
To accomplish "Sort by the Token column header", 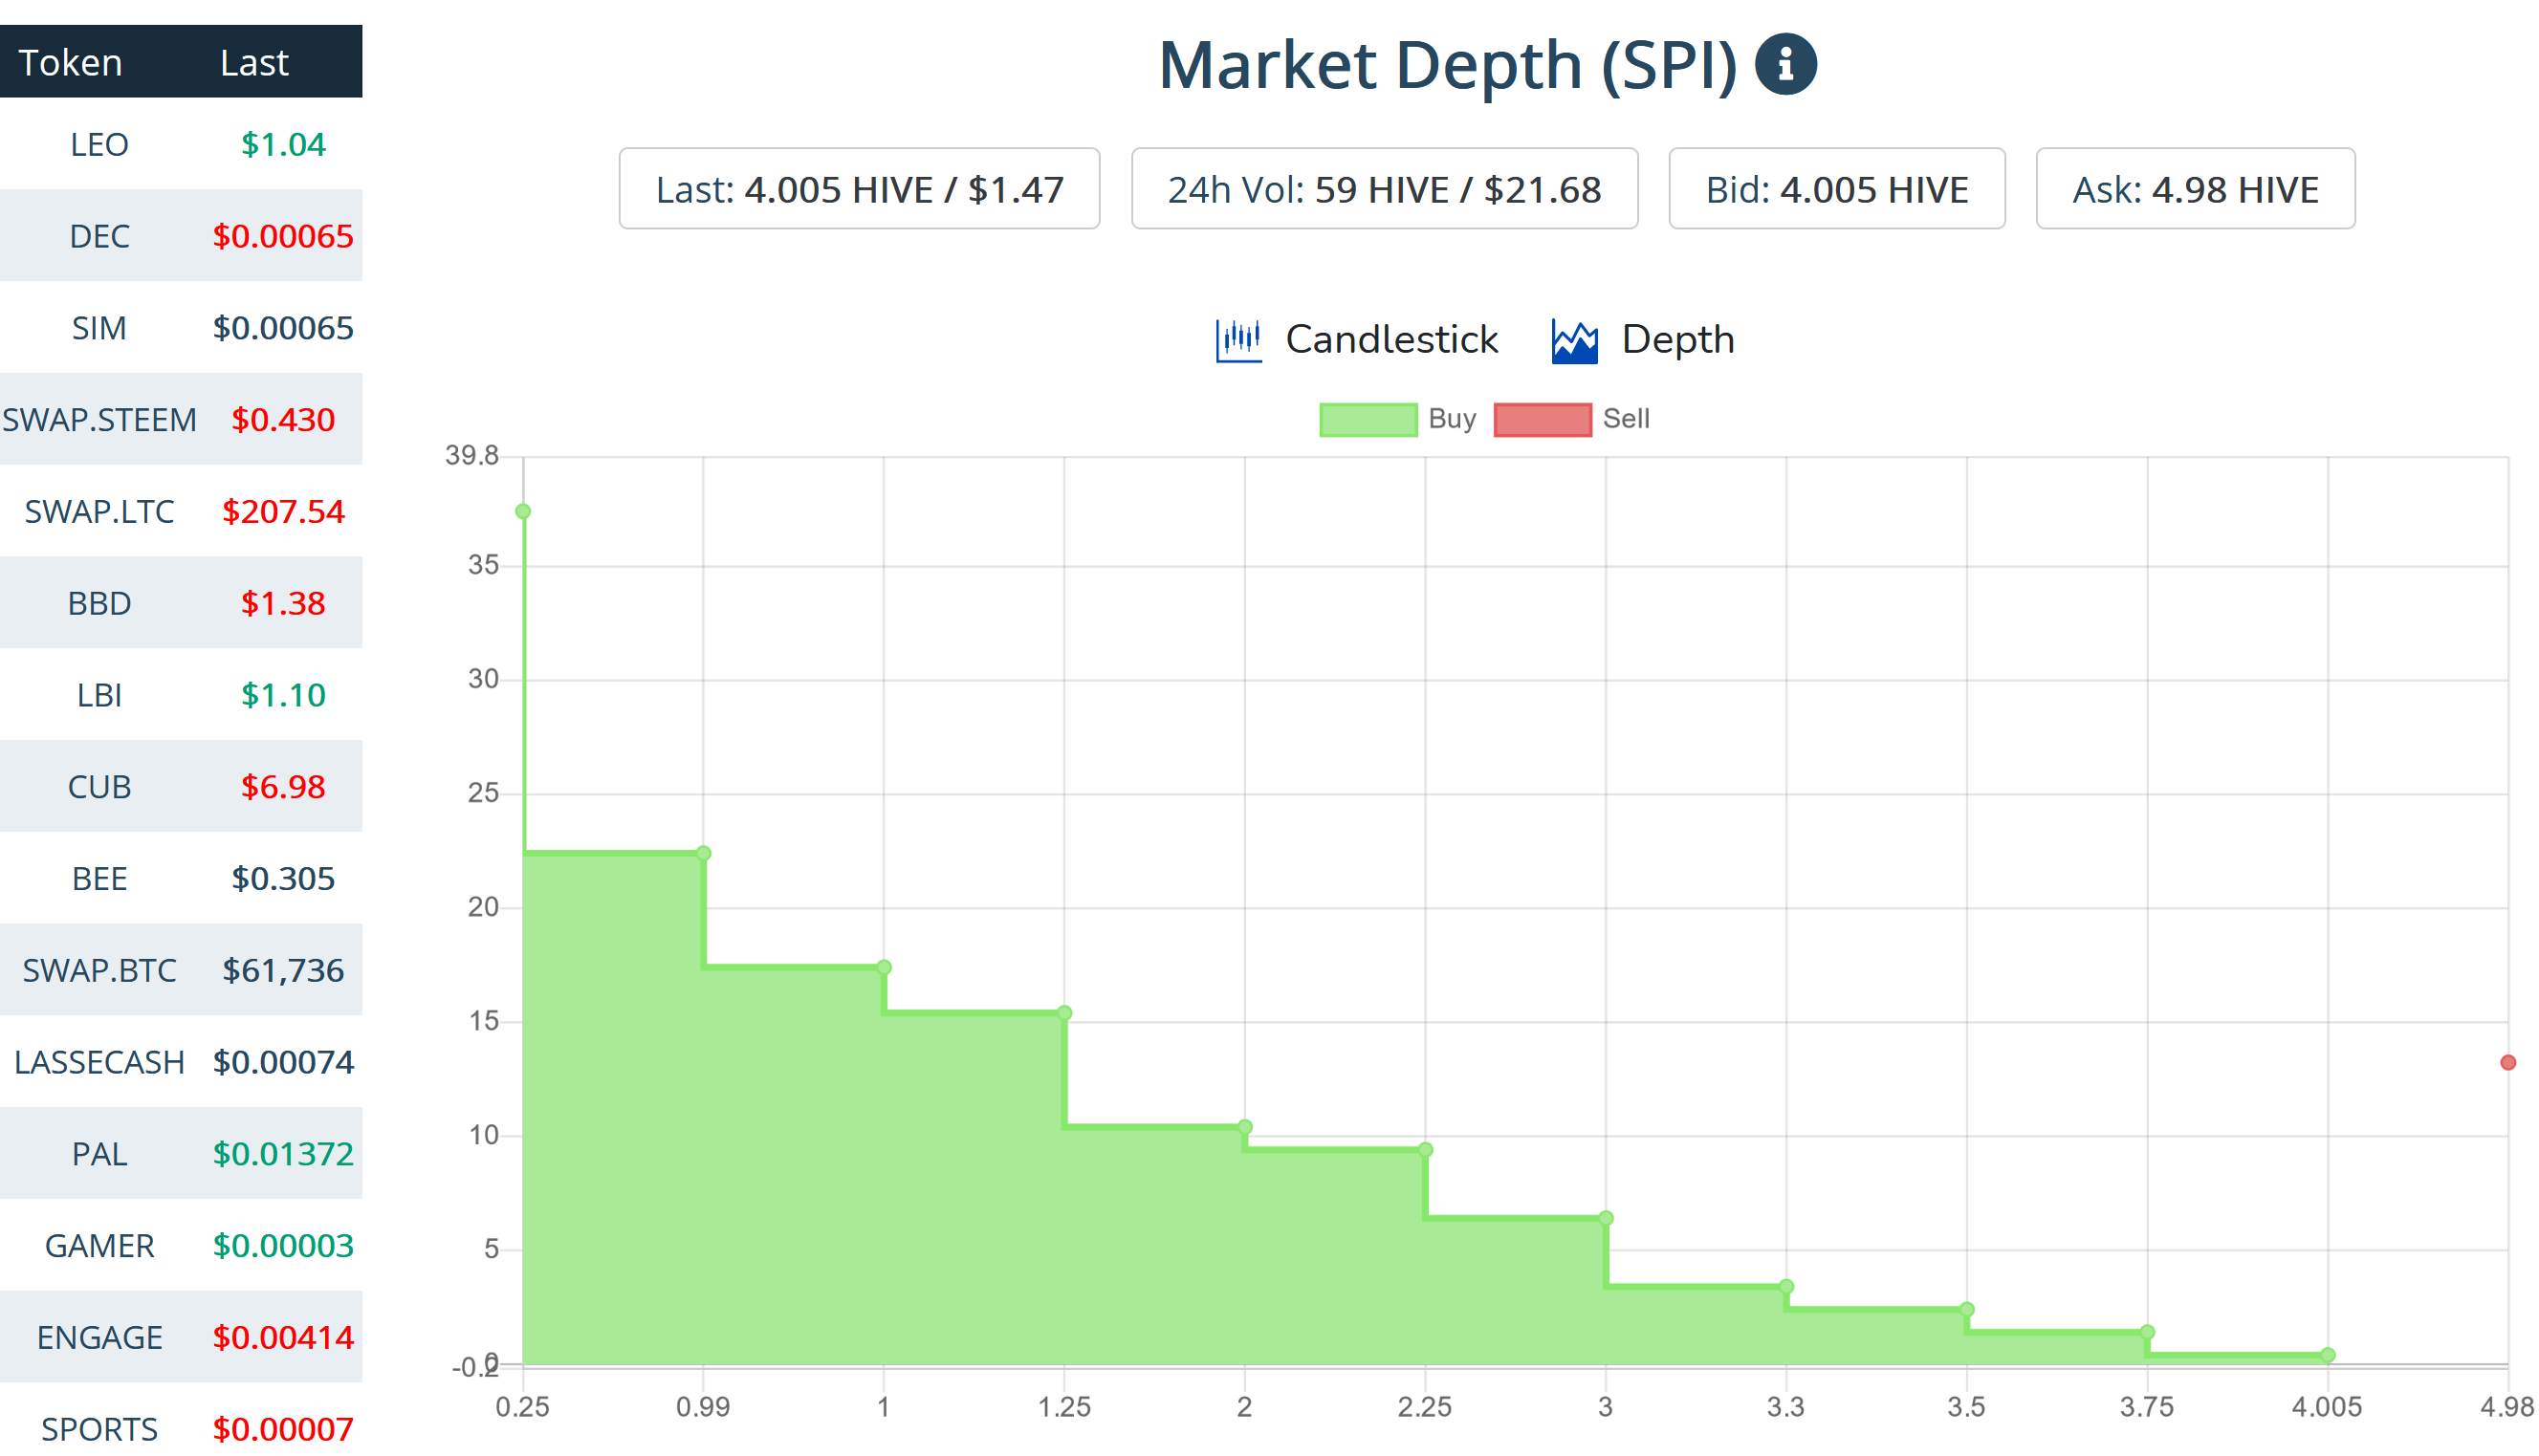I will (70, 63).
